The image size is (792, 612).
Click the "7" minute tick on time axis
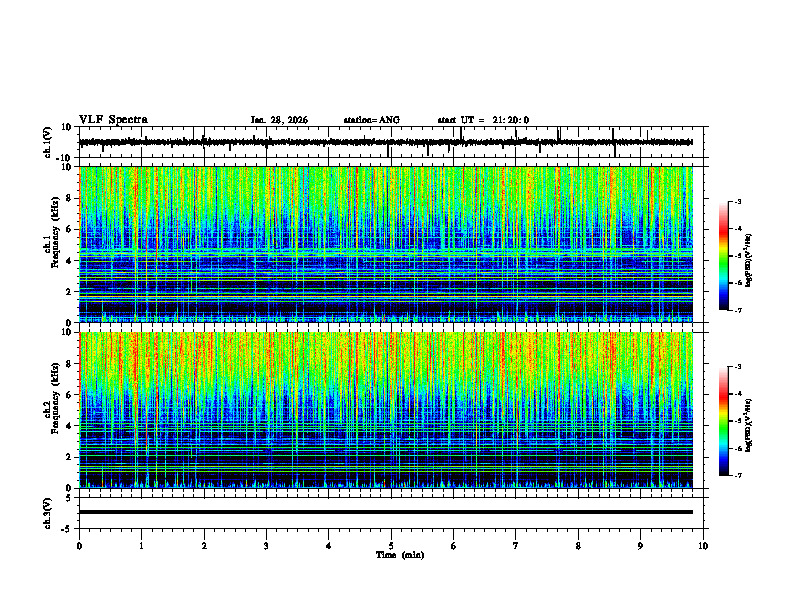(x=516, y=546)
